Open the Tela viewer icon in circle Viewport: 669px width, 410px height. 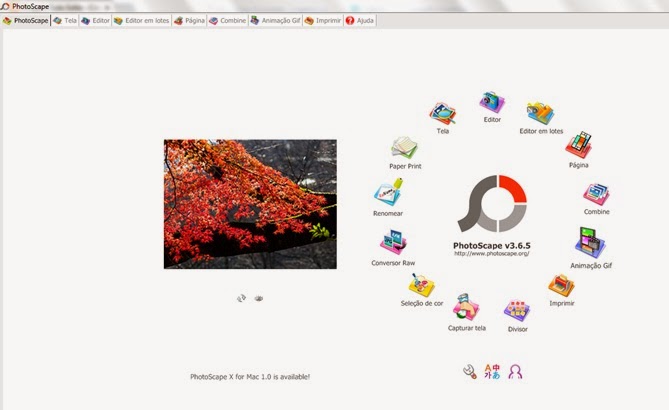click(x=442, y=114)
